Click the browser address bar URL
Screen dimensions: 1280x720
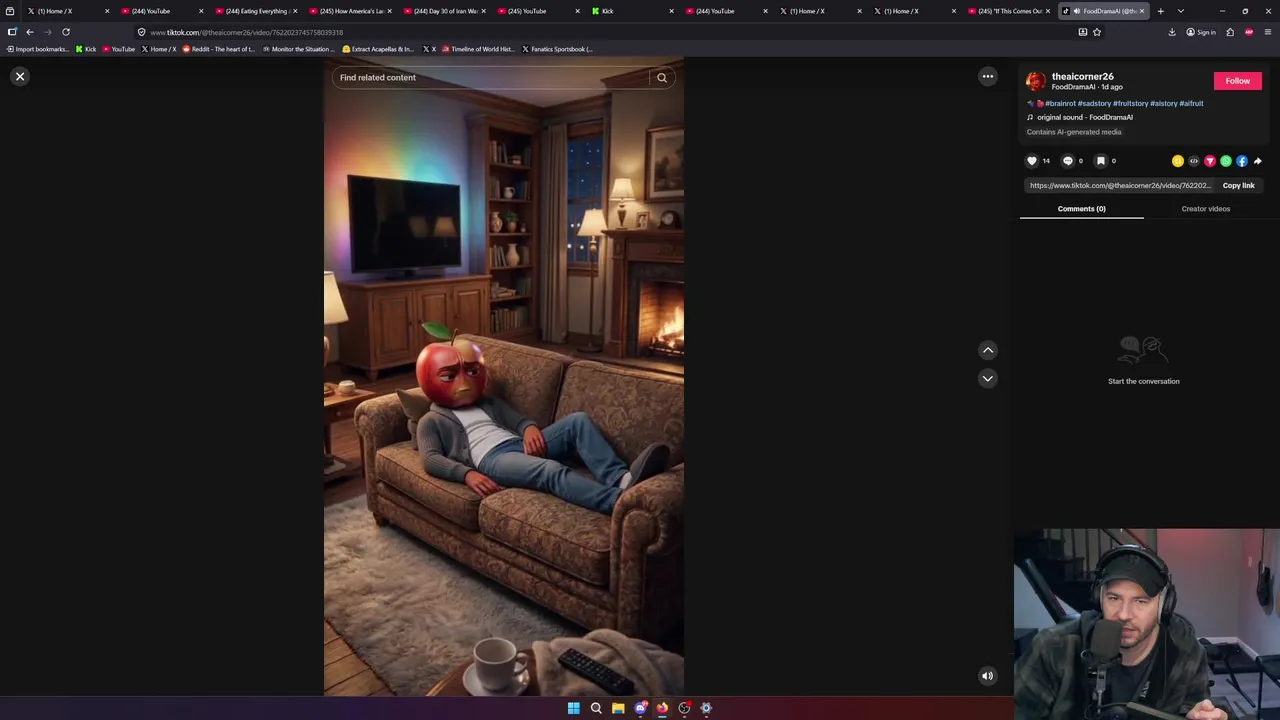[246, 32]
